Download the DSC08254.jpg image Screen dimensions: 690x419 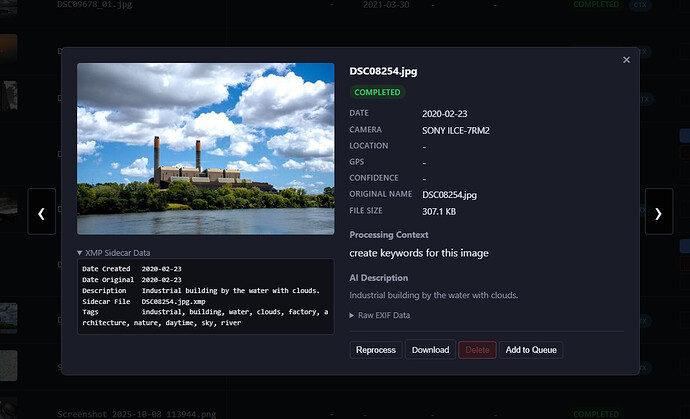[x=430, y=350]
